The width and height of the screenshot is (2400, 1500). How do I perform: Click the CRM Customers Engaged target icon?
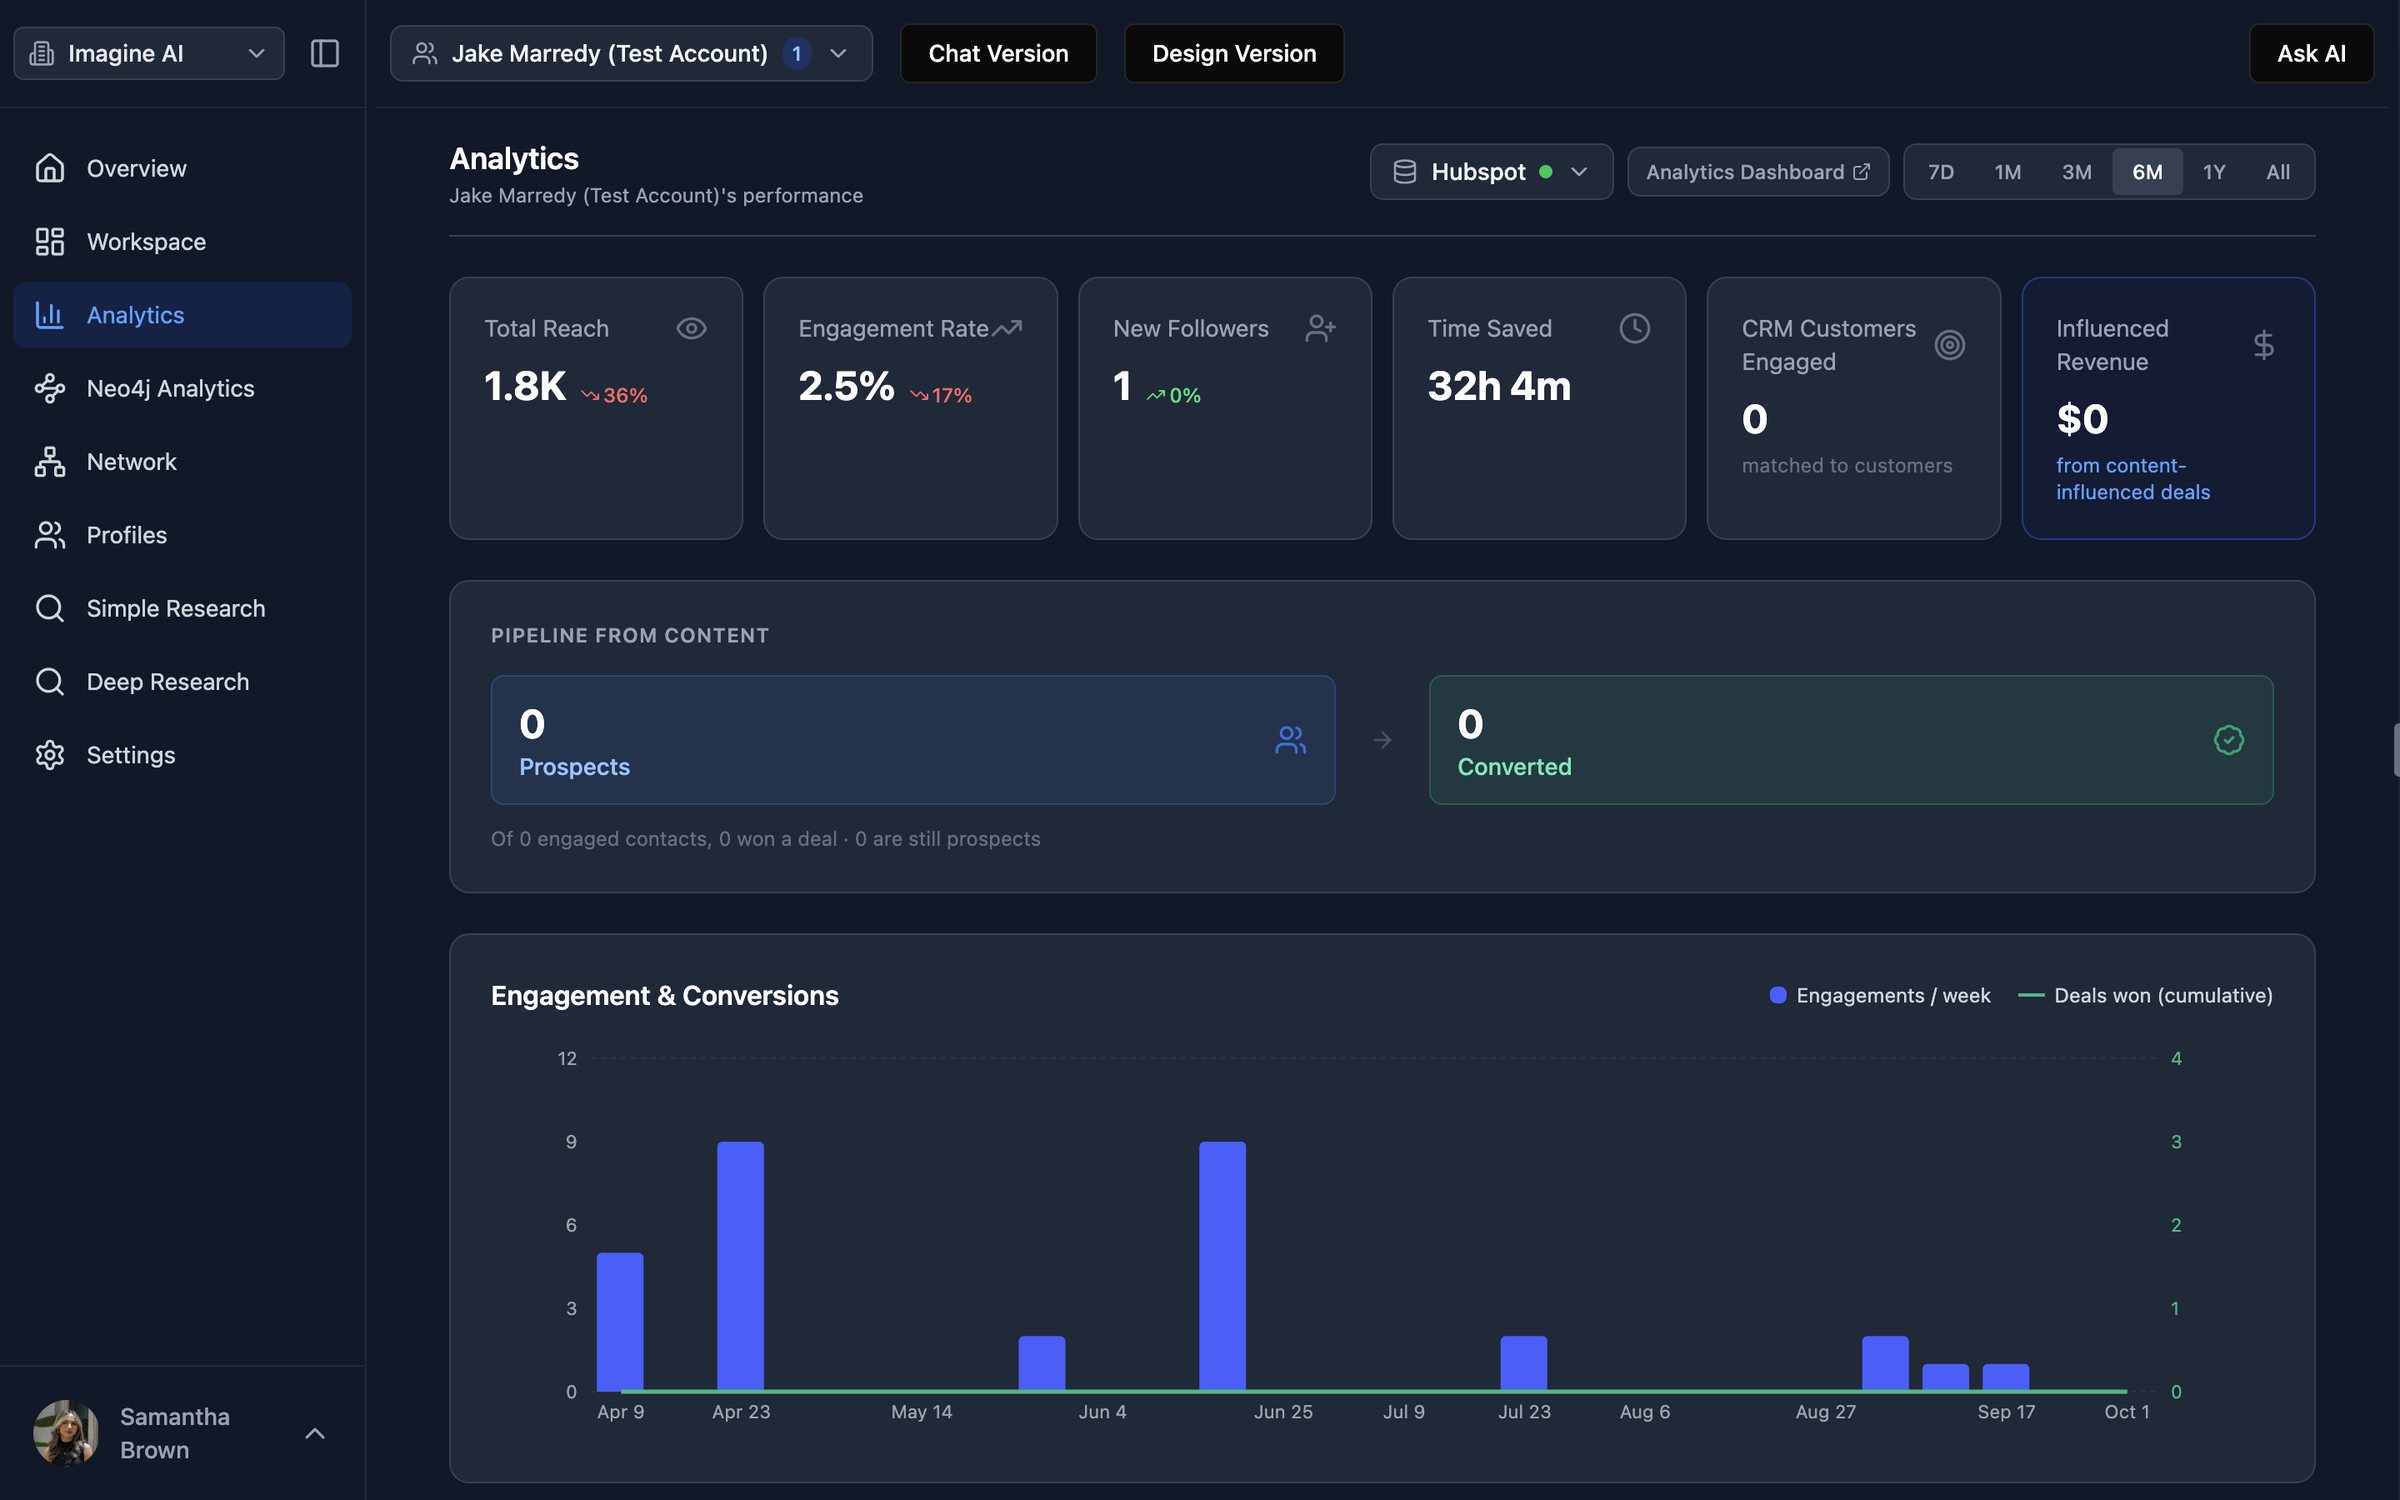tap(1949, 345)
